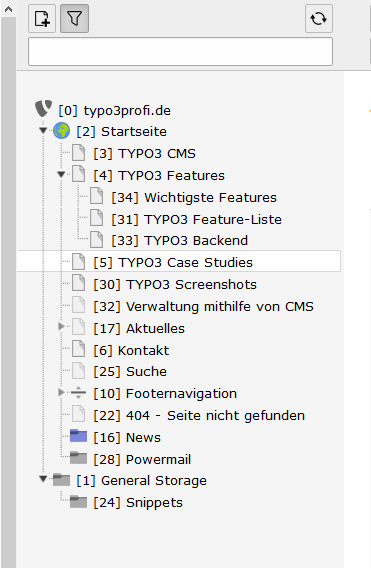The image size is (371, 568).
Task: Select the [0] typo3profi.de root entry
Action: [114, 110]
